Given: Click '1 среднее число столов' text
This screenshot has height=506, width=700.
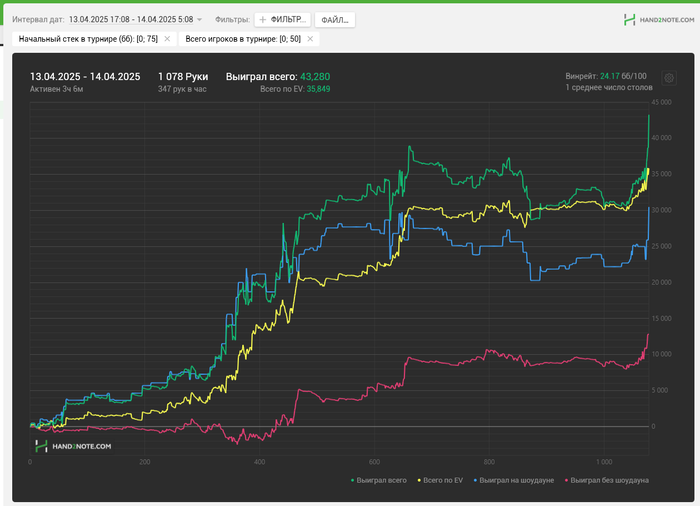Looking at the screenshot, I should point(609,87).
